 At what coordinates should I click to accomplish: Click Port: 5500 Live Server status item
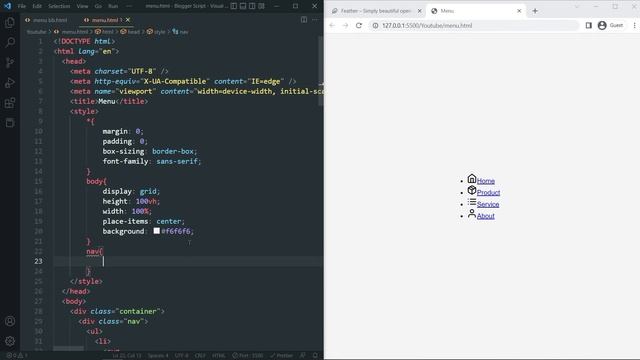pyautogui.click(x=248, y=356)
